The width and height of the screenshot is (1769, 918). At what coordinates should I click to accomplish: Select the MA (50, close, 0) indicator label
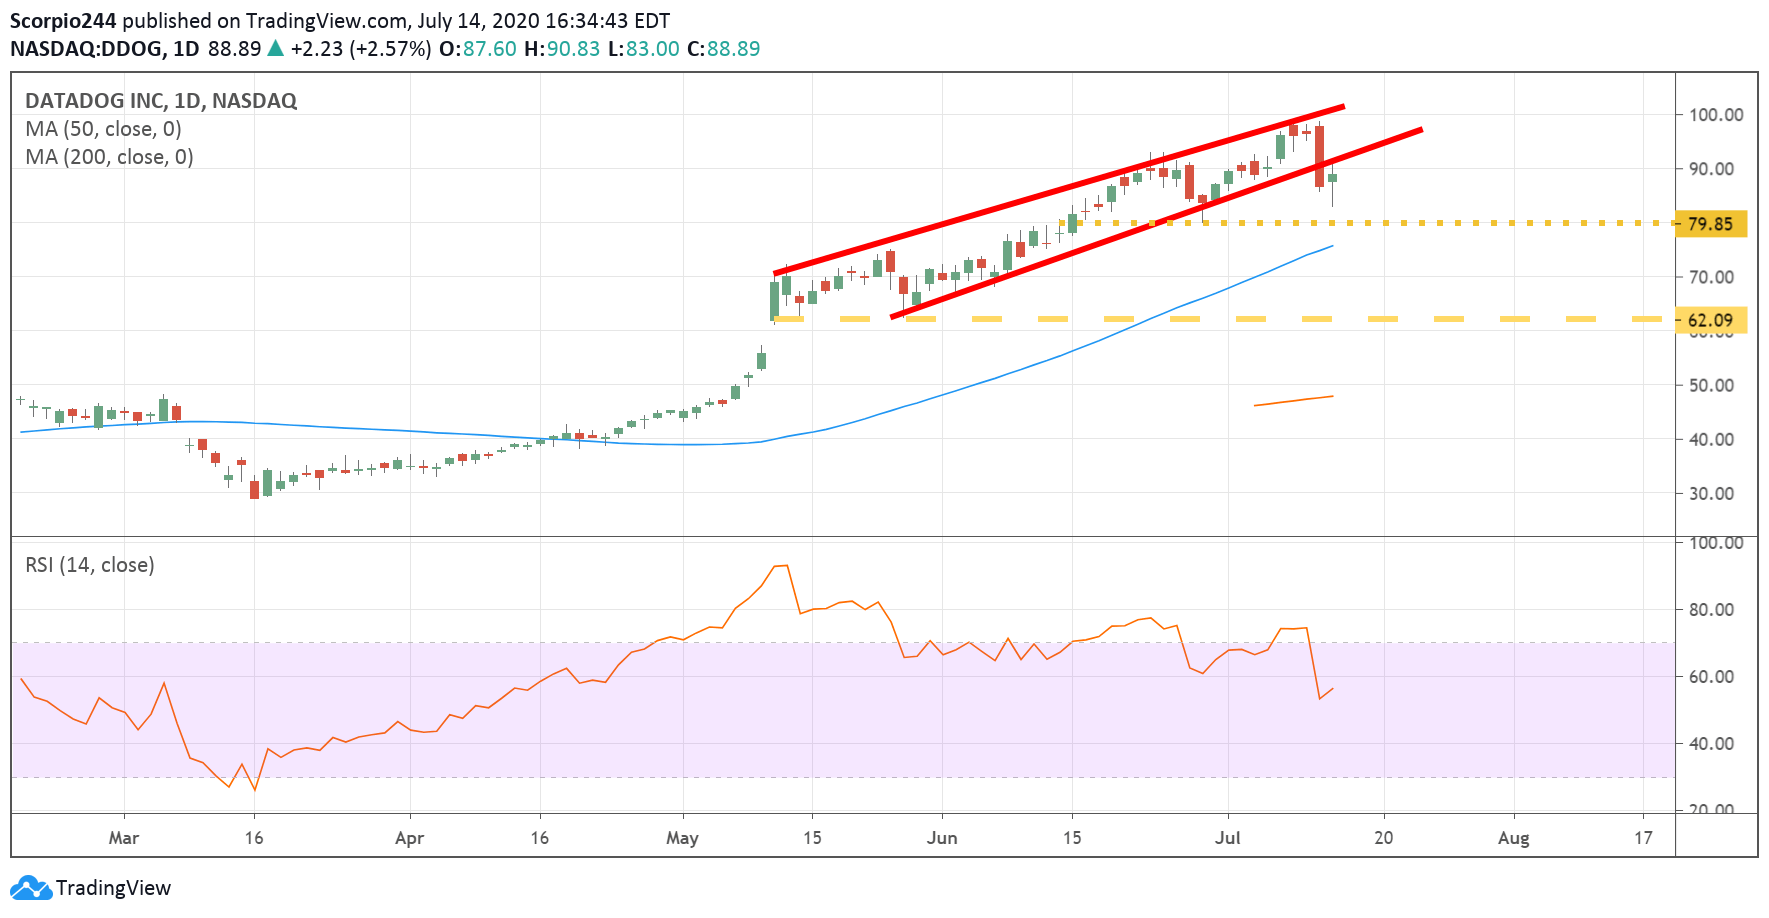point(103,129)
